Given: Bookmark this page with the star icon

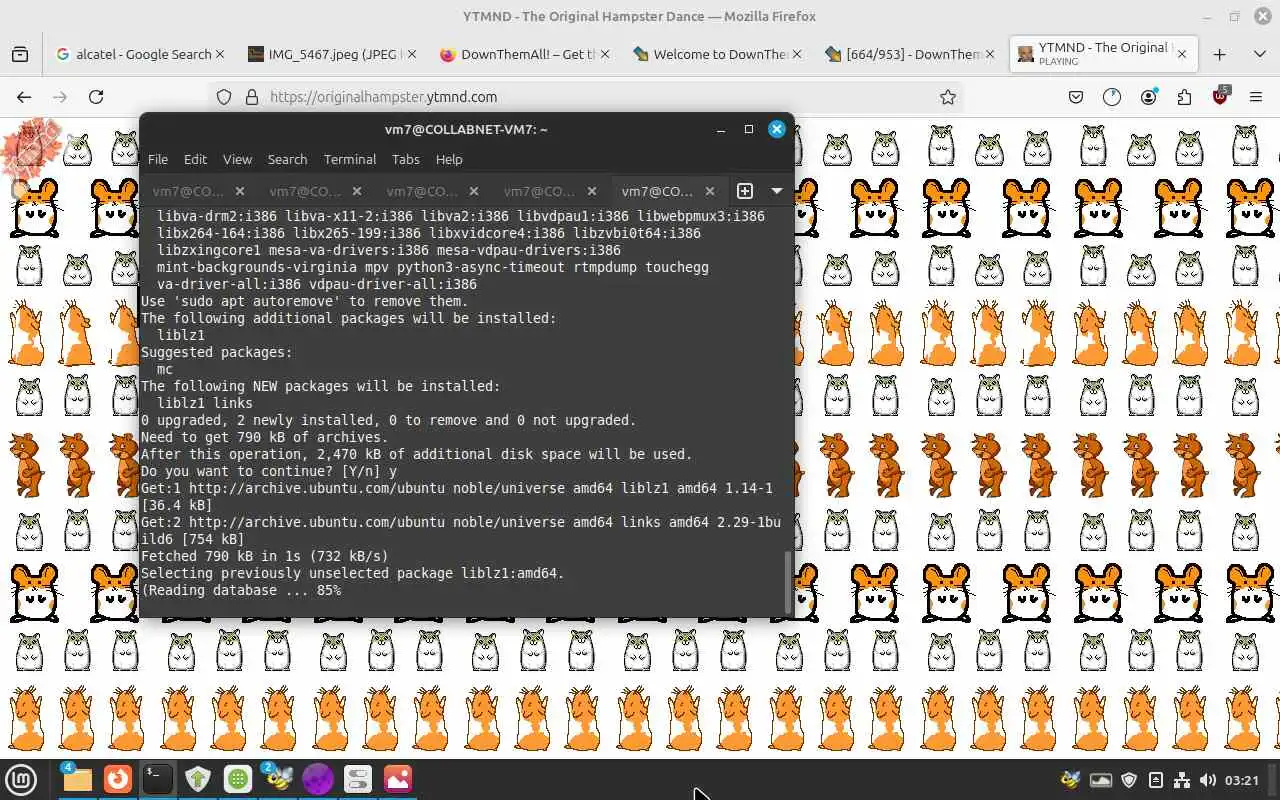Looking at the screenshot, I should [x=948, y=97].
